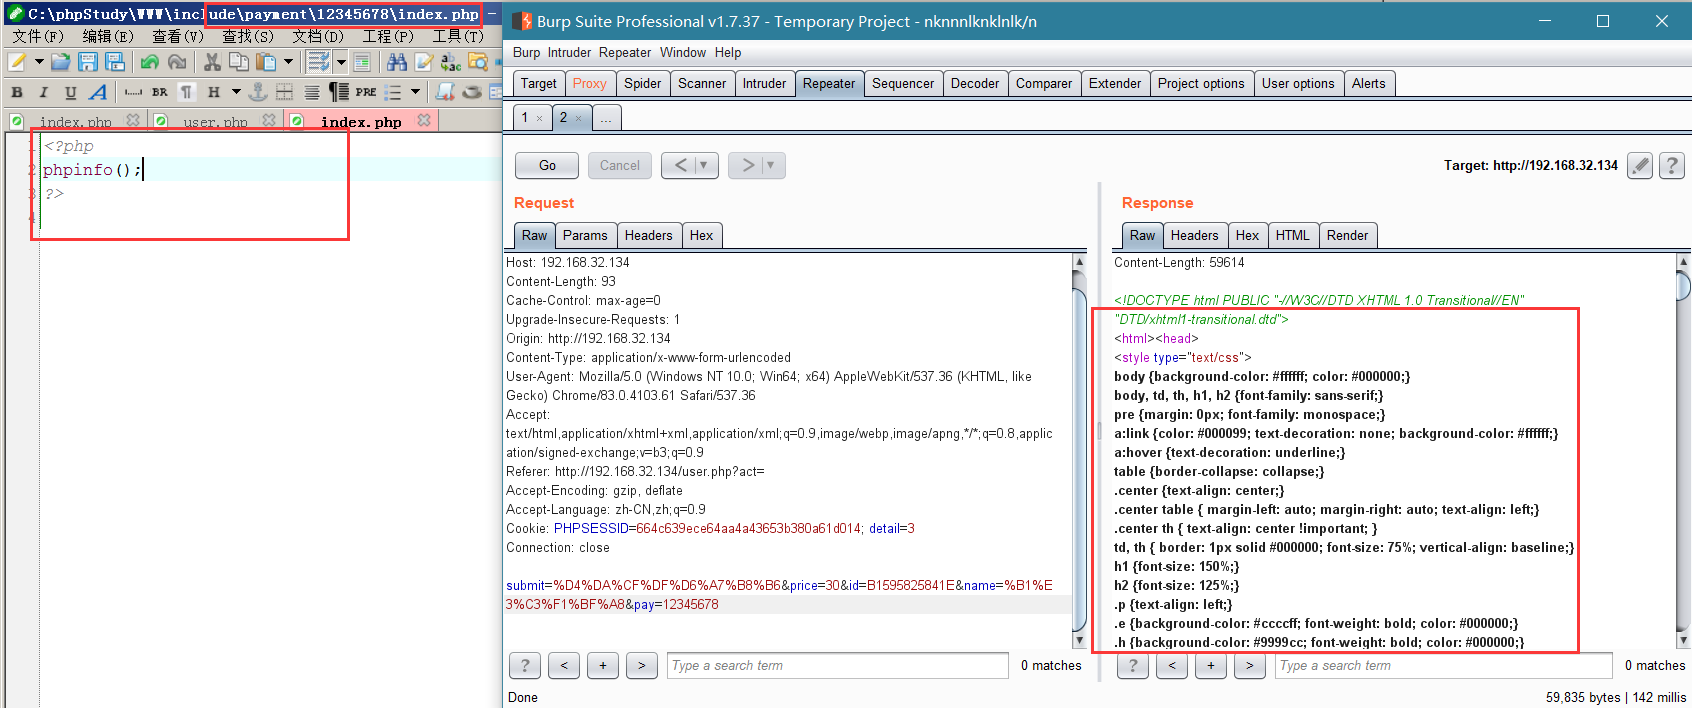Click the New document pencil icon in editor
This screenshot has width=1692, height=708.
(17, 62)
